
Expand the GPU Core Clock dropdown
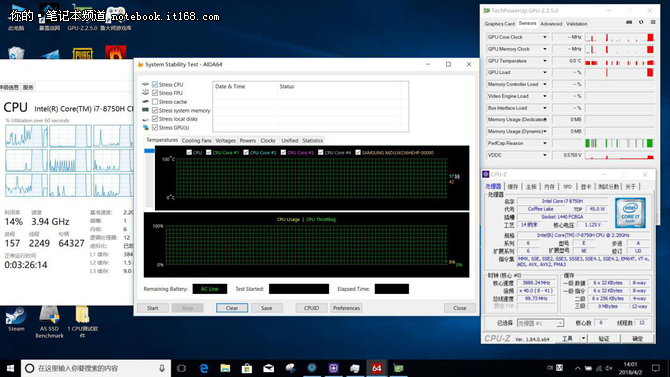coord(545,37)
